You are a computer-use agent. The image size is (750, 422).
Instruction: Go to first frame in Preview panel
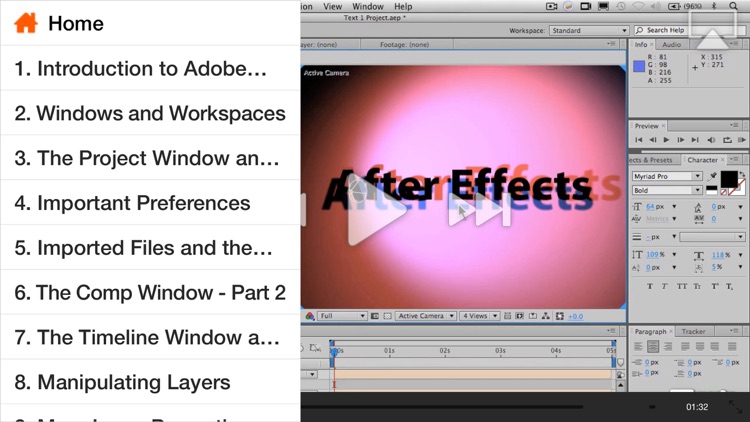pos(639,140)
